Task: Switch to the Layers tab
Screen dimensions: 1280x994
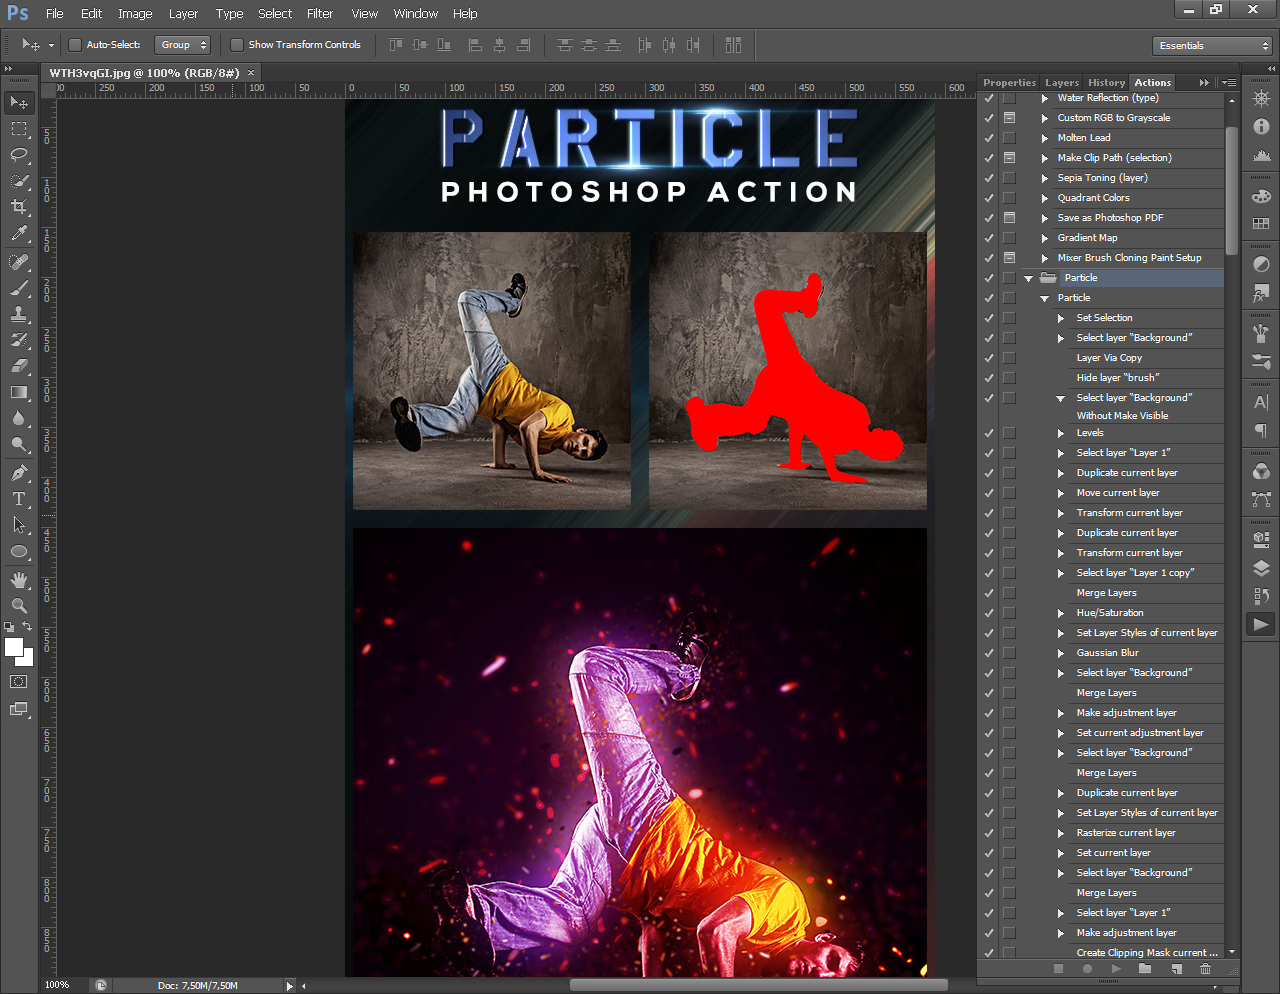Action: [x=1062, y=83]
